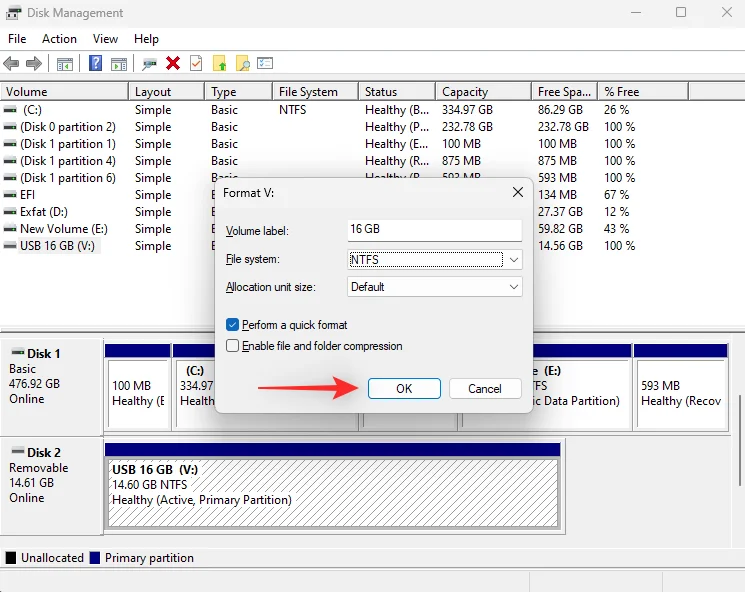Screen dimensions: 745x592
Task: Click the drive icon beside EFI
Action: [x=10, y=195]
